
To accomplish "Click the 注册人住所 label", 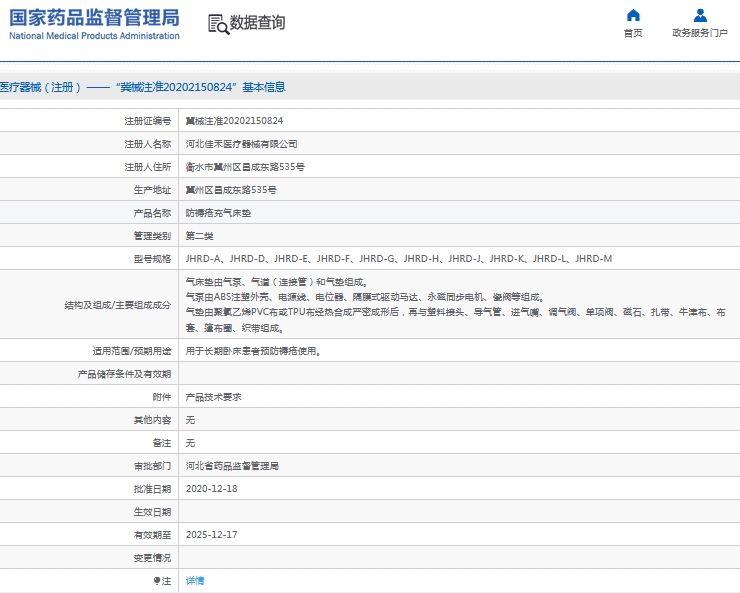I will click(147, 167).
